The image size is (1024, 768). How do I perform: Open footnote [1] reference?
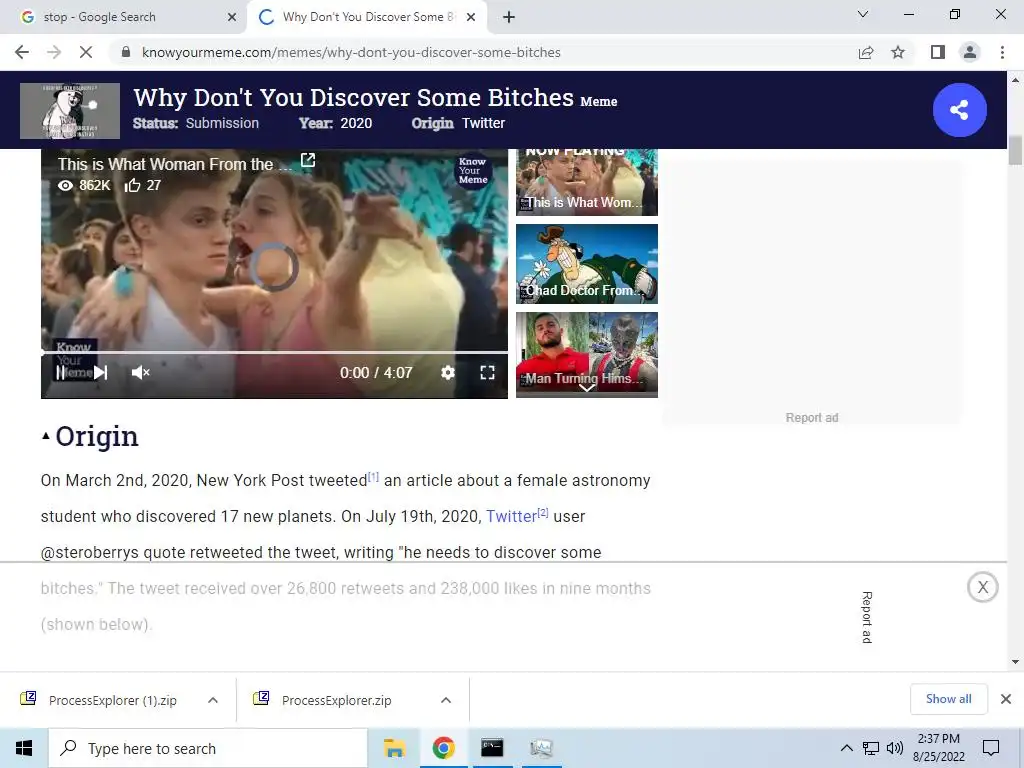pos(373,477)
